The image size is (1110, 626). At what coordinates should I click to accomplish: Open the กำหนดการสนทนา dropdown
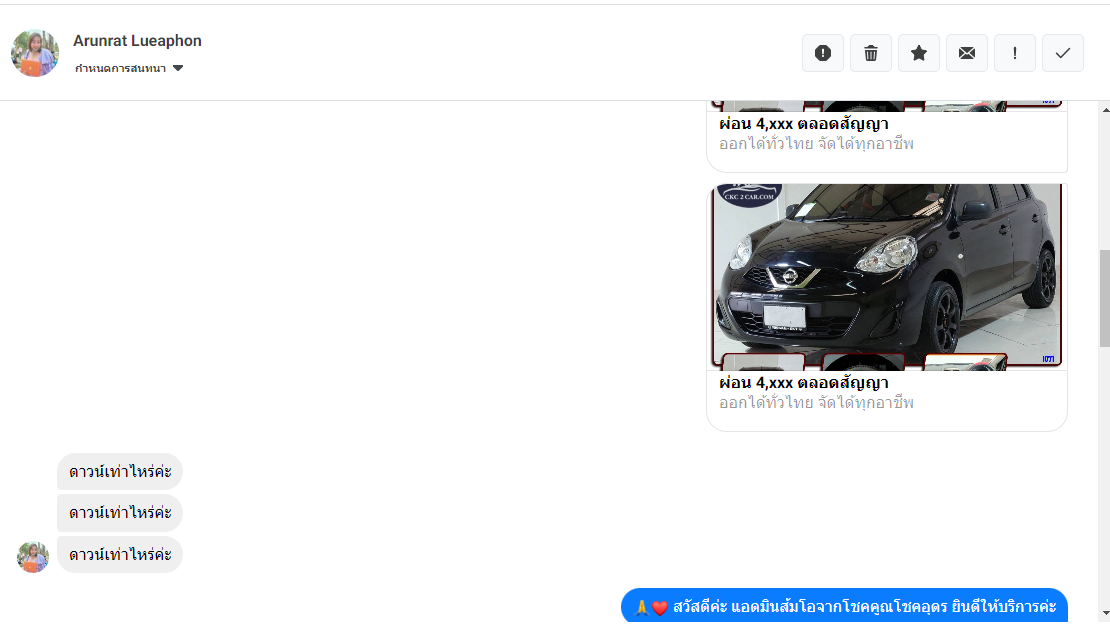pyautogui.click(x=129, y=68)
